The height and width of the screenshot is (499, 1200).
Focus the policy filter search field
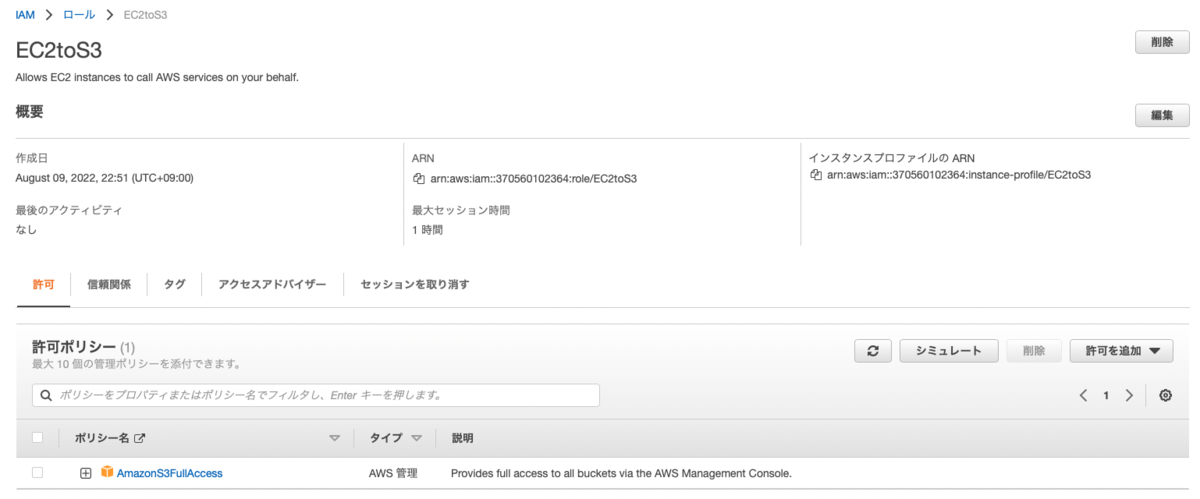[x=316, y=395]
